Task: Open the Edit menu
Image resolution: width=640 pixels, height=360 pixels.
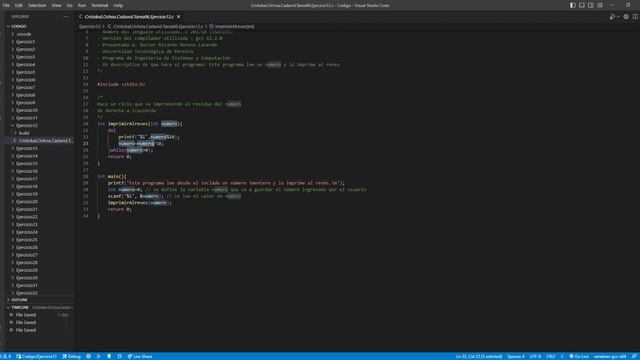Action: tap(19, 5)
